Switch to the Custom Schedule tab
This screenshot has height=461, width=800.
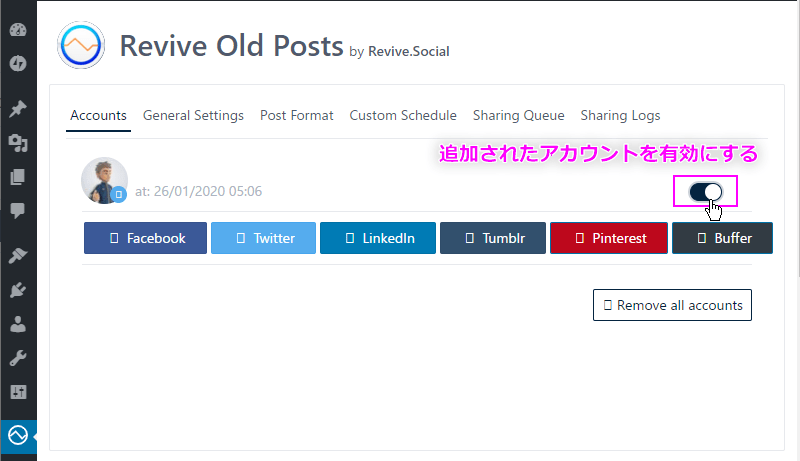(403, 116)
